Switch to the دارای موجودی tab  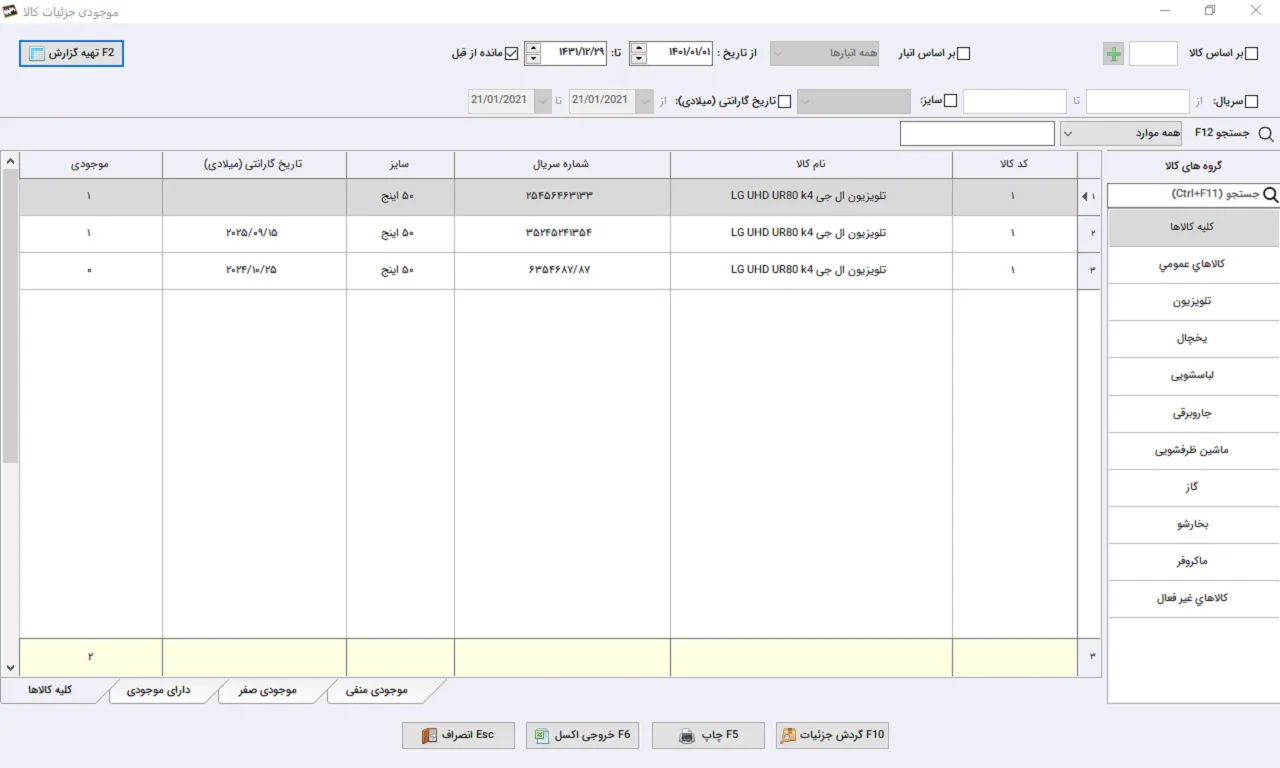click(x=158, y=690)
